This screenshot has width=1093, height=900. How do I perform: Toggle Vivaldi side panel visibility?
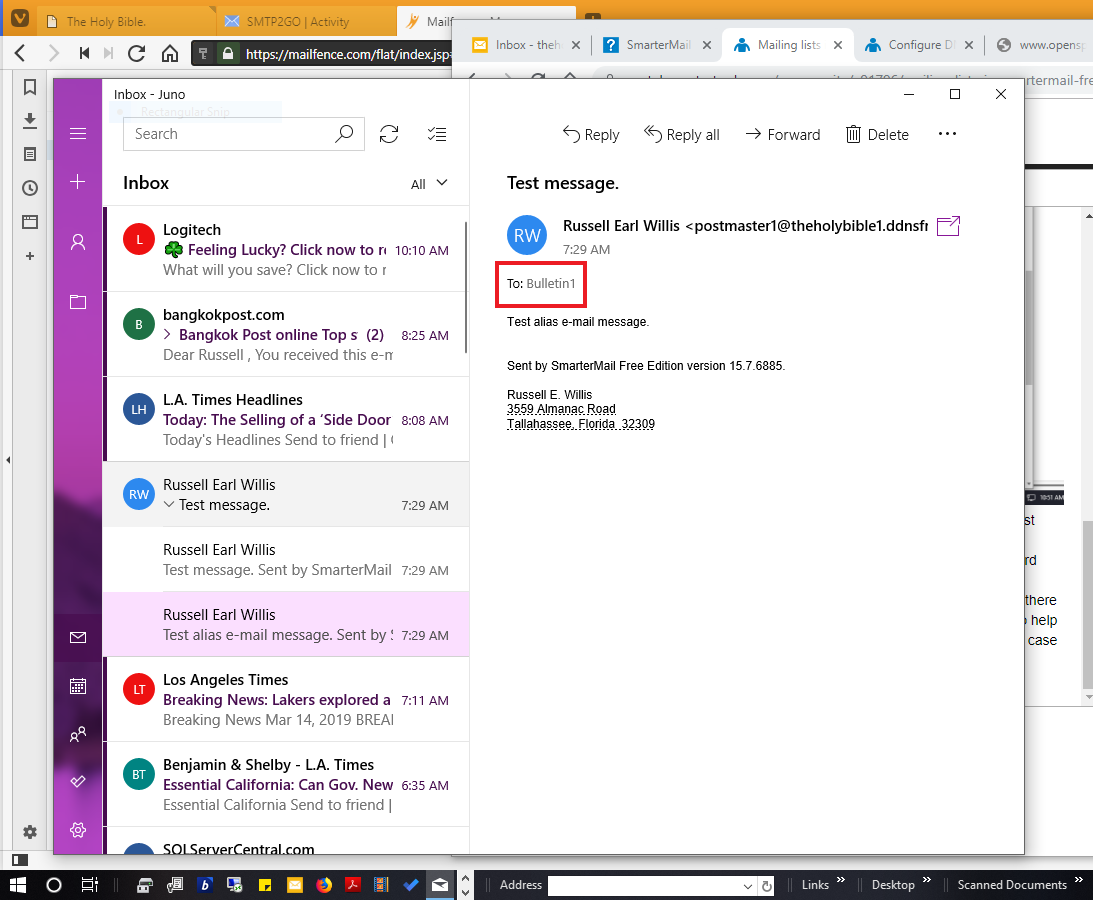18,859
